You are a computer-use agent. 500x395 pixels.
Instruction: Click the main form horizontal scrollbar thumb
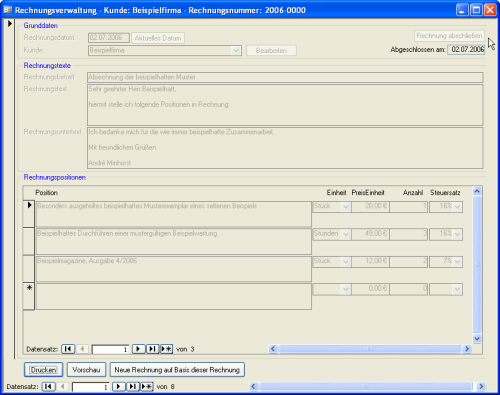tap(366, 386)
